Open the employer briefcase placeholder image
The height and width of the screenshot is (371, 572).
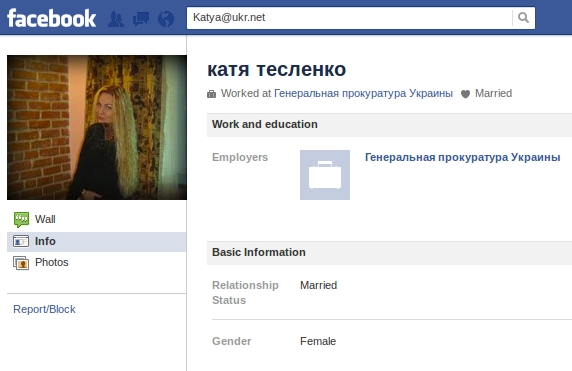325,175
